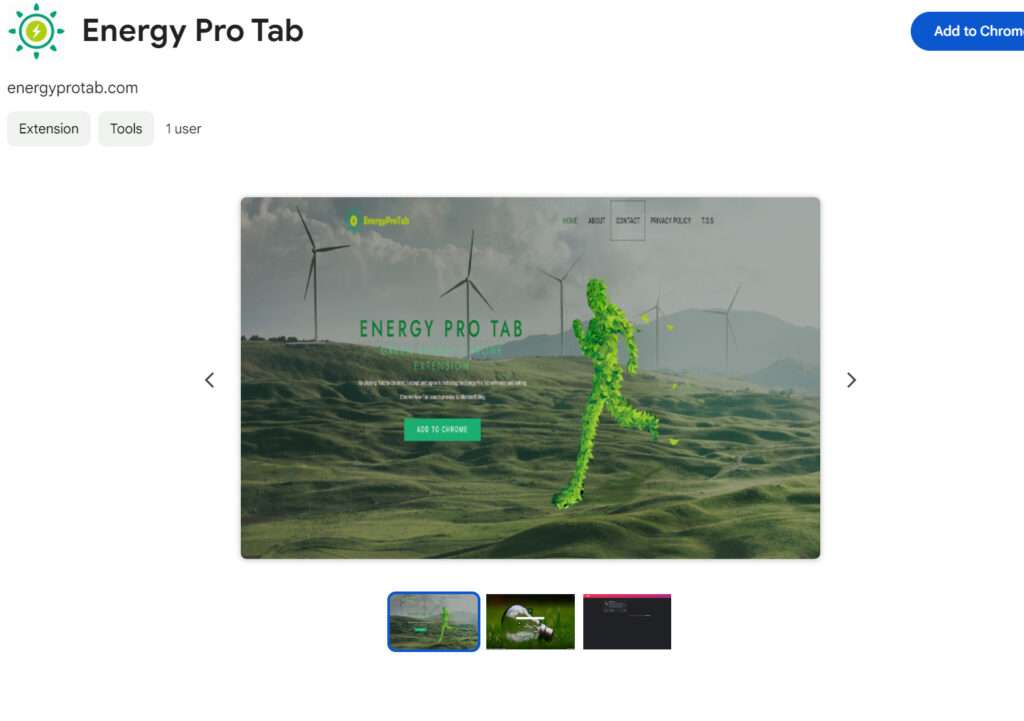
Task: Advance to next screenshot with right arrow
Action: (x=851, y=380)
